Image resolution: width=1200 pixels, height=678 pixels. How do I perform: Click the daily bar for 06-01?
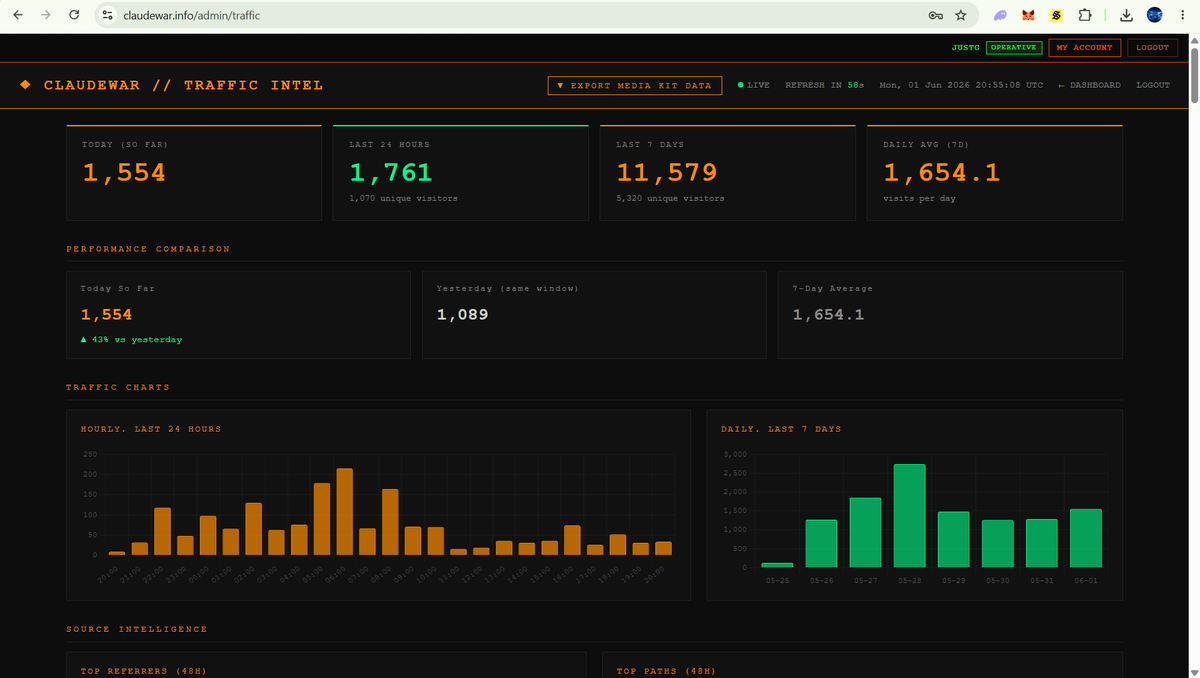pyautogui.click(x=1086, y=539)
